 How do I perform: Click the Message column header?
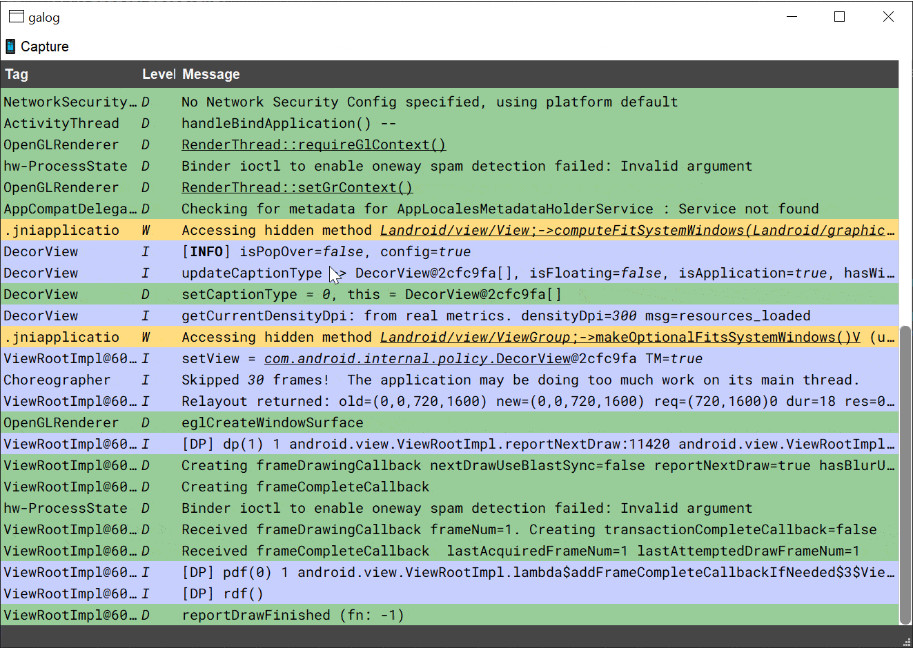[x=211, y=75]
